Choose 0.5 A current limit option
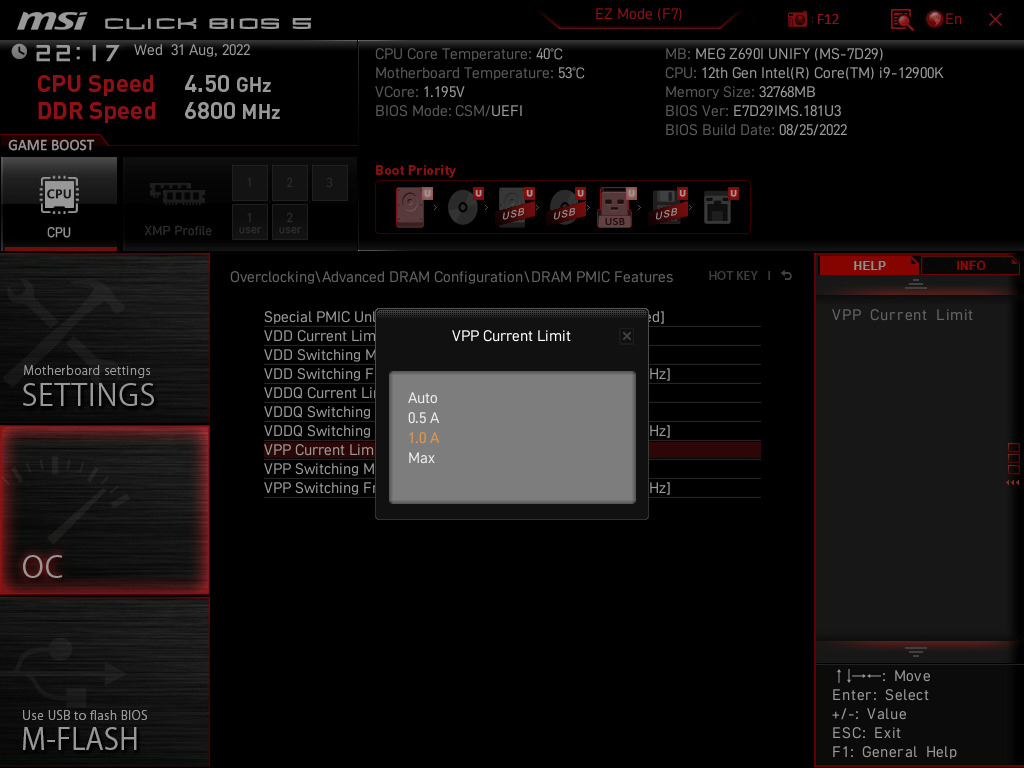Viewport: 1024px width, 768px height. pos(423,418)
